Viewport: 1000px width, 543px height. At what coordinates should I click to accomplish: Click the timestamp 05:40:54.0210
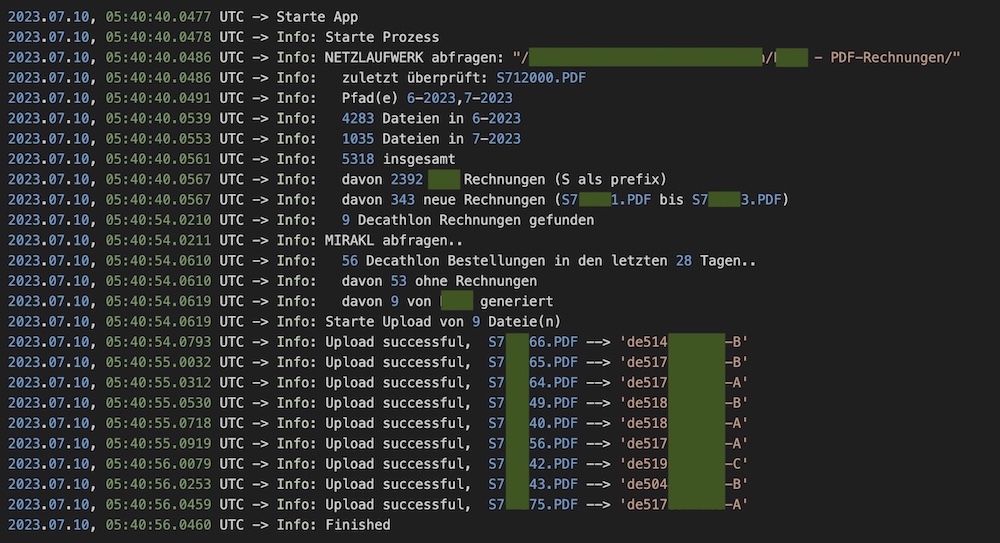click(x=158, y=221)
